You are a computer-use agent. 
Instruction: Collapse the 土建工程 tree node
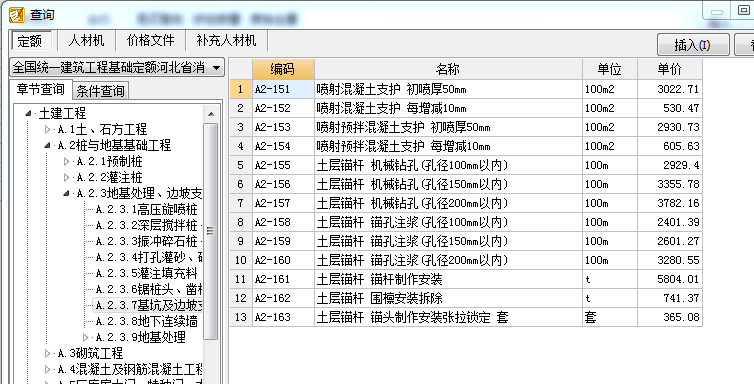[x=28, y=113]
